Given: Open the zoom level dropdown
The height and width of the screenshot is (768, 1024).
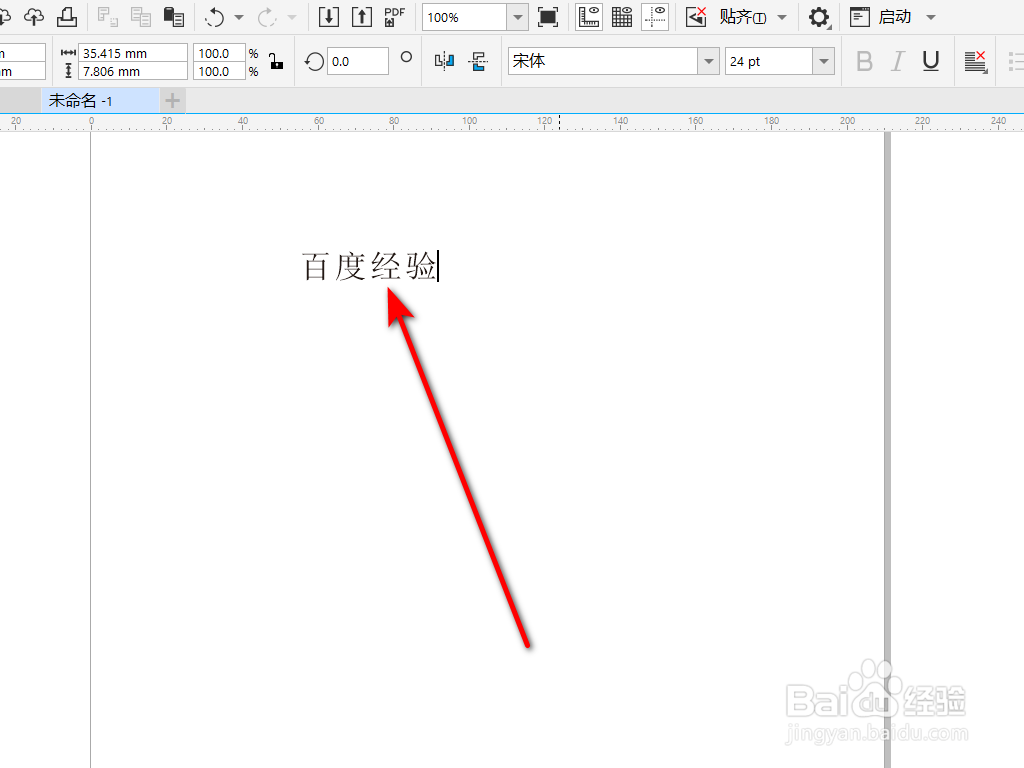Looking at the screenshot, I should (517, 17).
